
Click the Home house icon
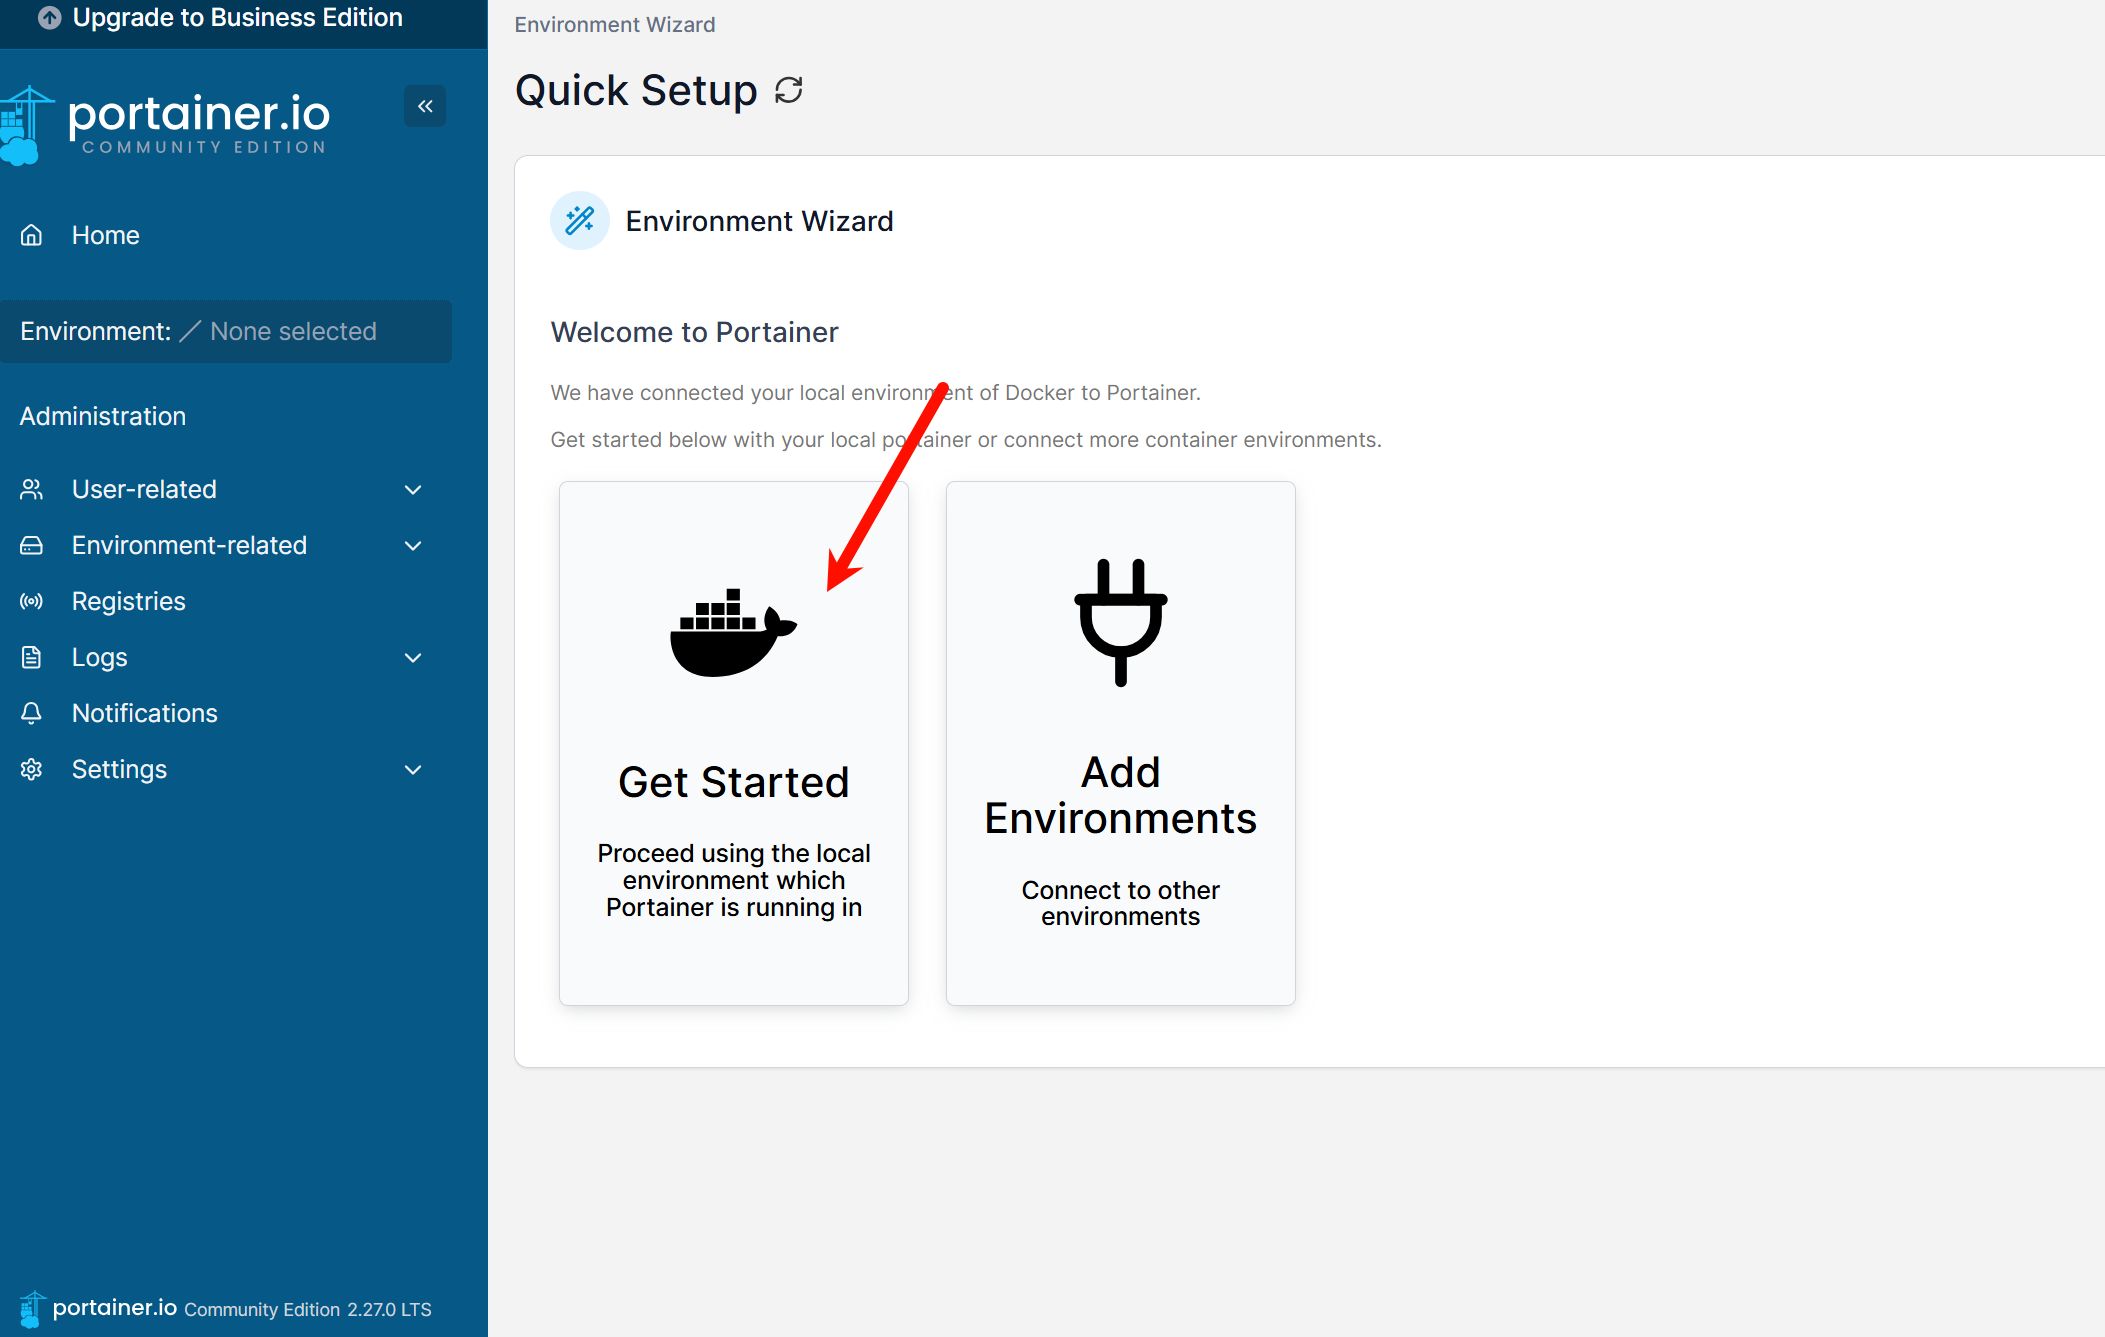32,235
